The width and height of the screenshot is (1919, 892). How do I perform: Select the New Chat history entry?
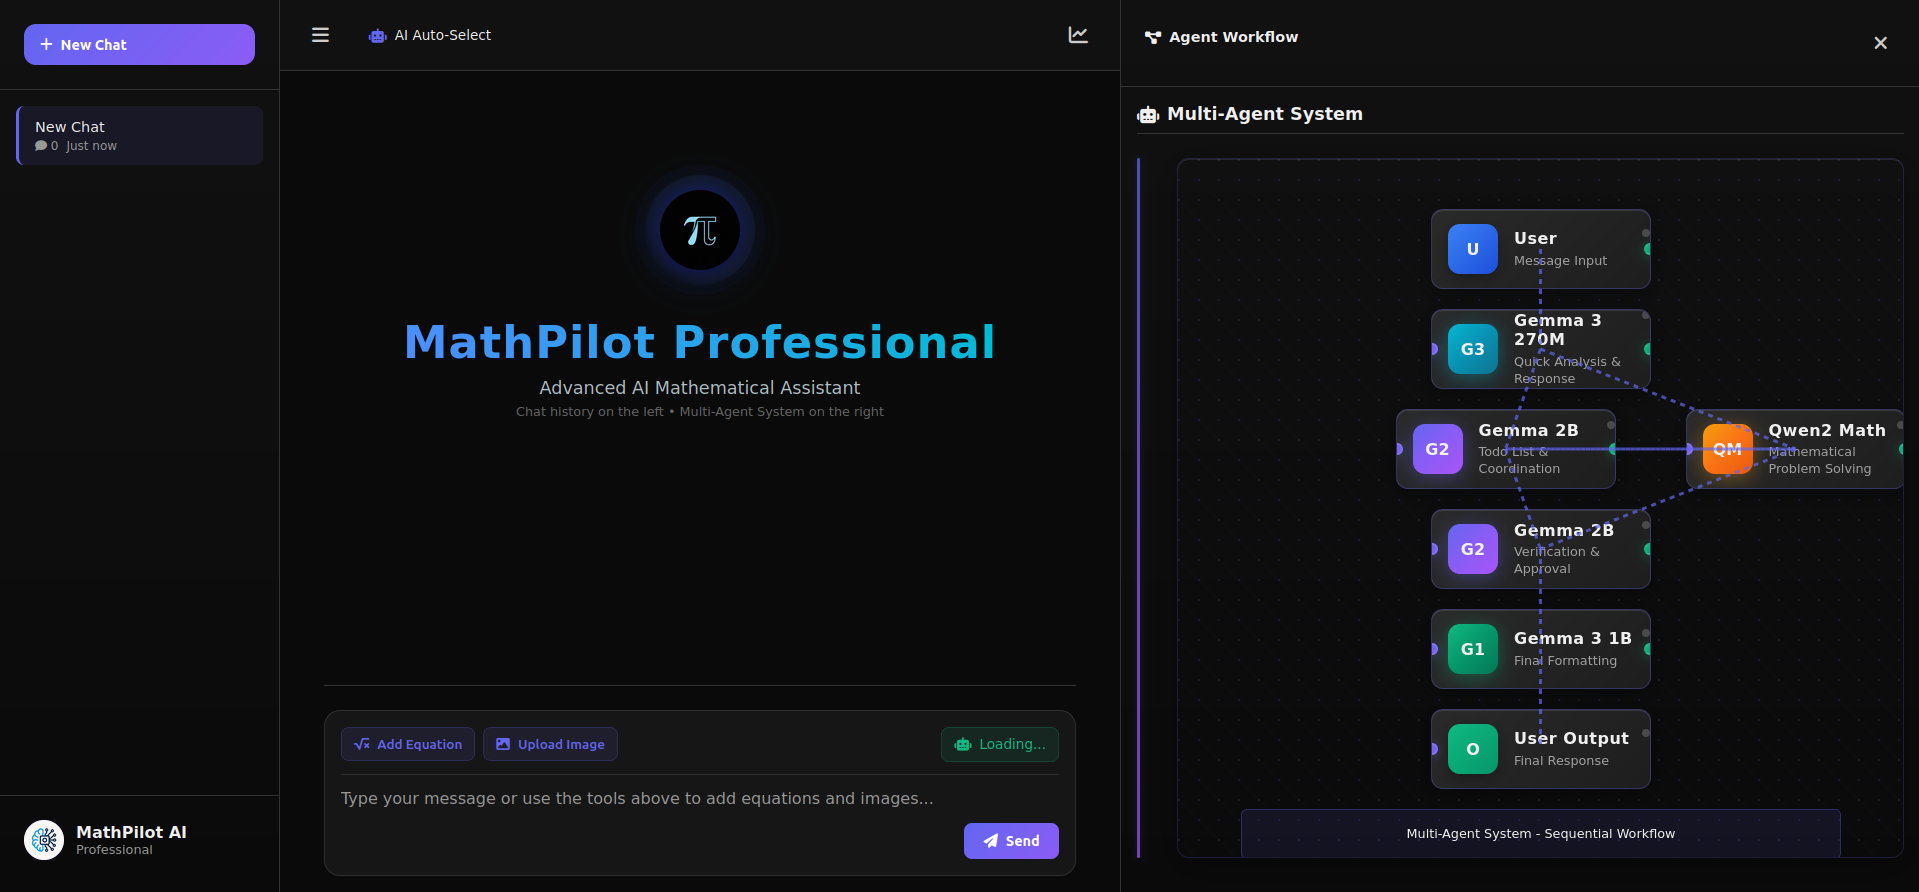(x=140, y=135)
